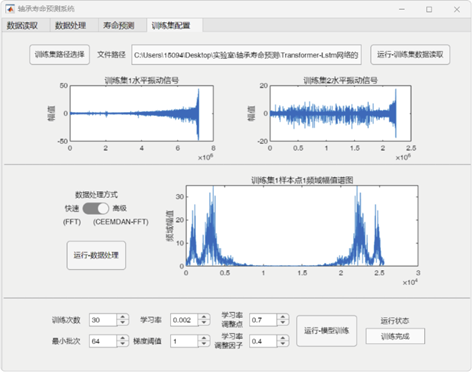The width and height of the screenshot is (472, 372).
Task: Click 运行-训练集数据读取 button
Action: 410,55
